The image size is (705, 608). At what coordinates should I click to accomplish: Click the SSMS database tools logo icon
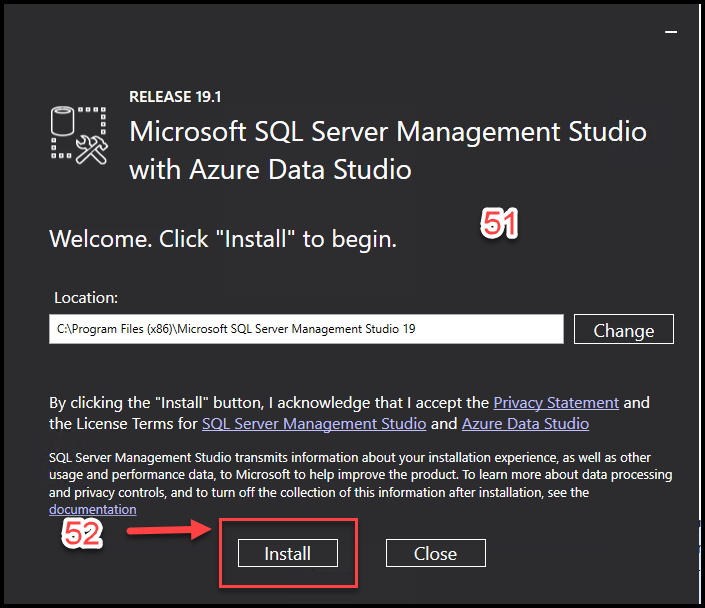[x=79, y=135]
